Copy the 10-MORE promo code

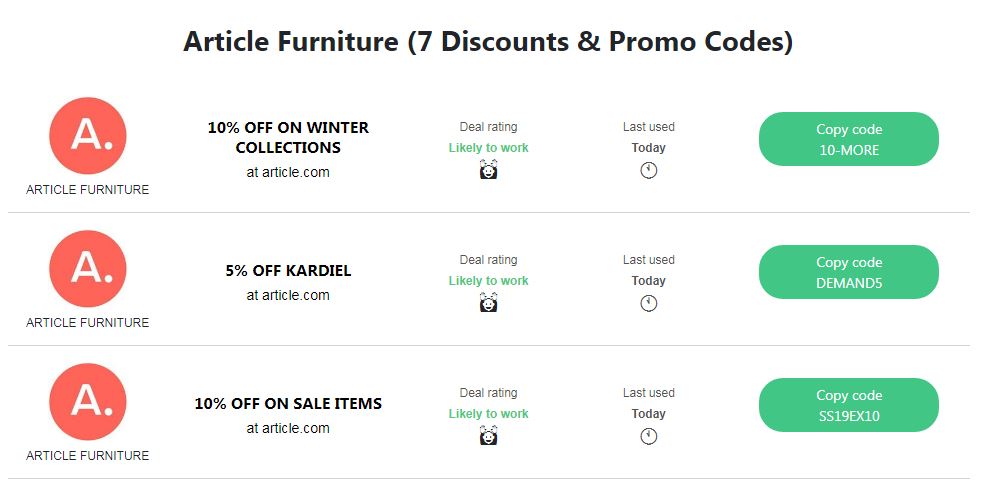(x=849, y=139)
